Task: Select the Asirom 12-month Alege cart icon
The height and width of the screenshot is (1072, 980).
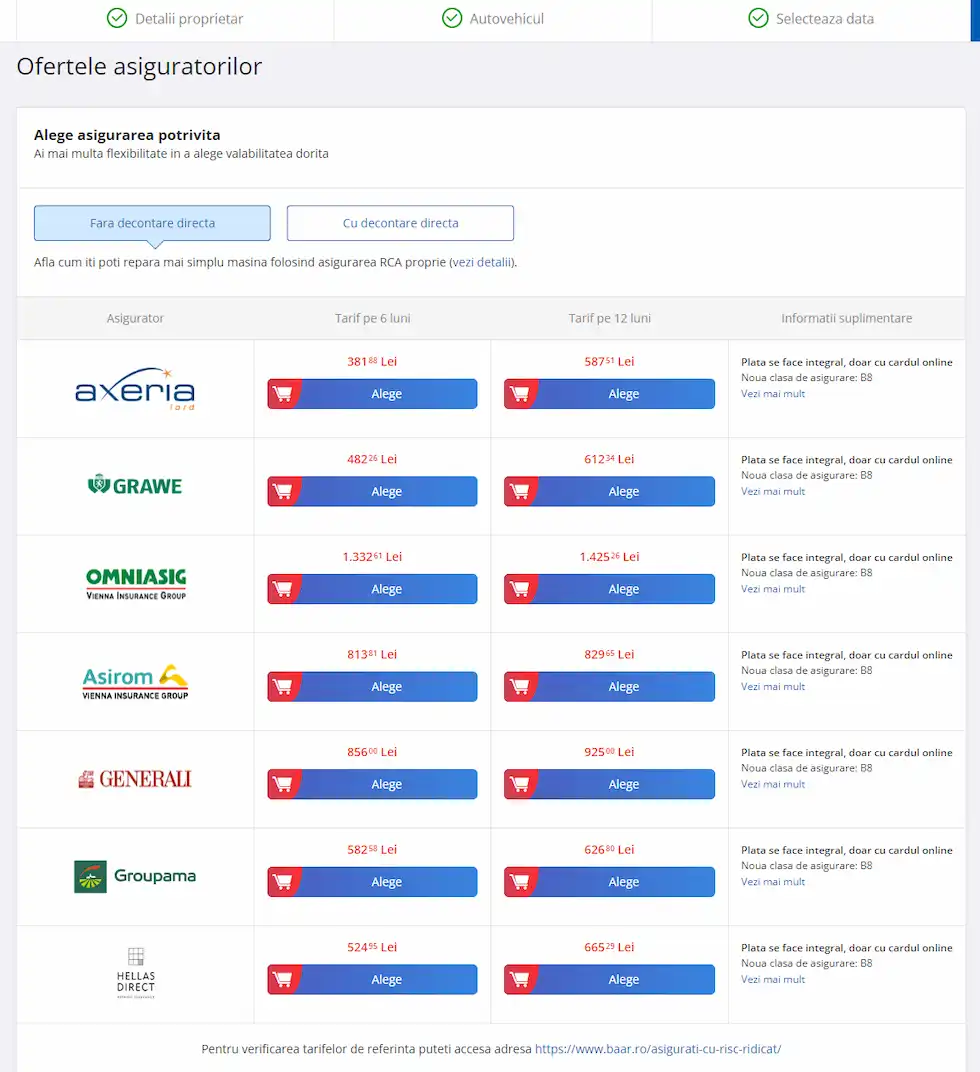Action: coord(520,686)
